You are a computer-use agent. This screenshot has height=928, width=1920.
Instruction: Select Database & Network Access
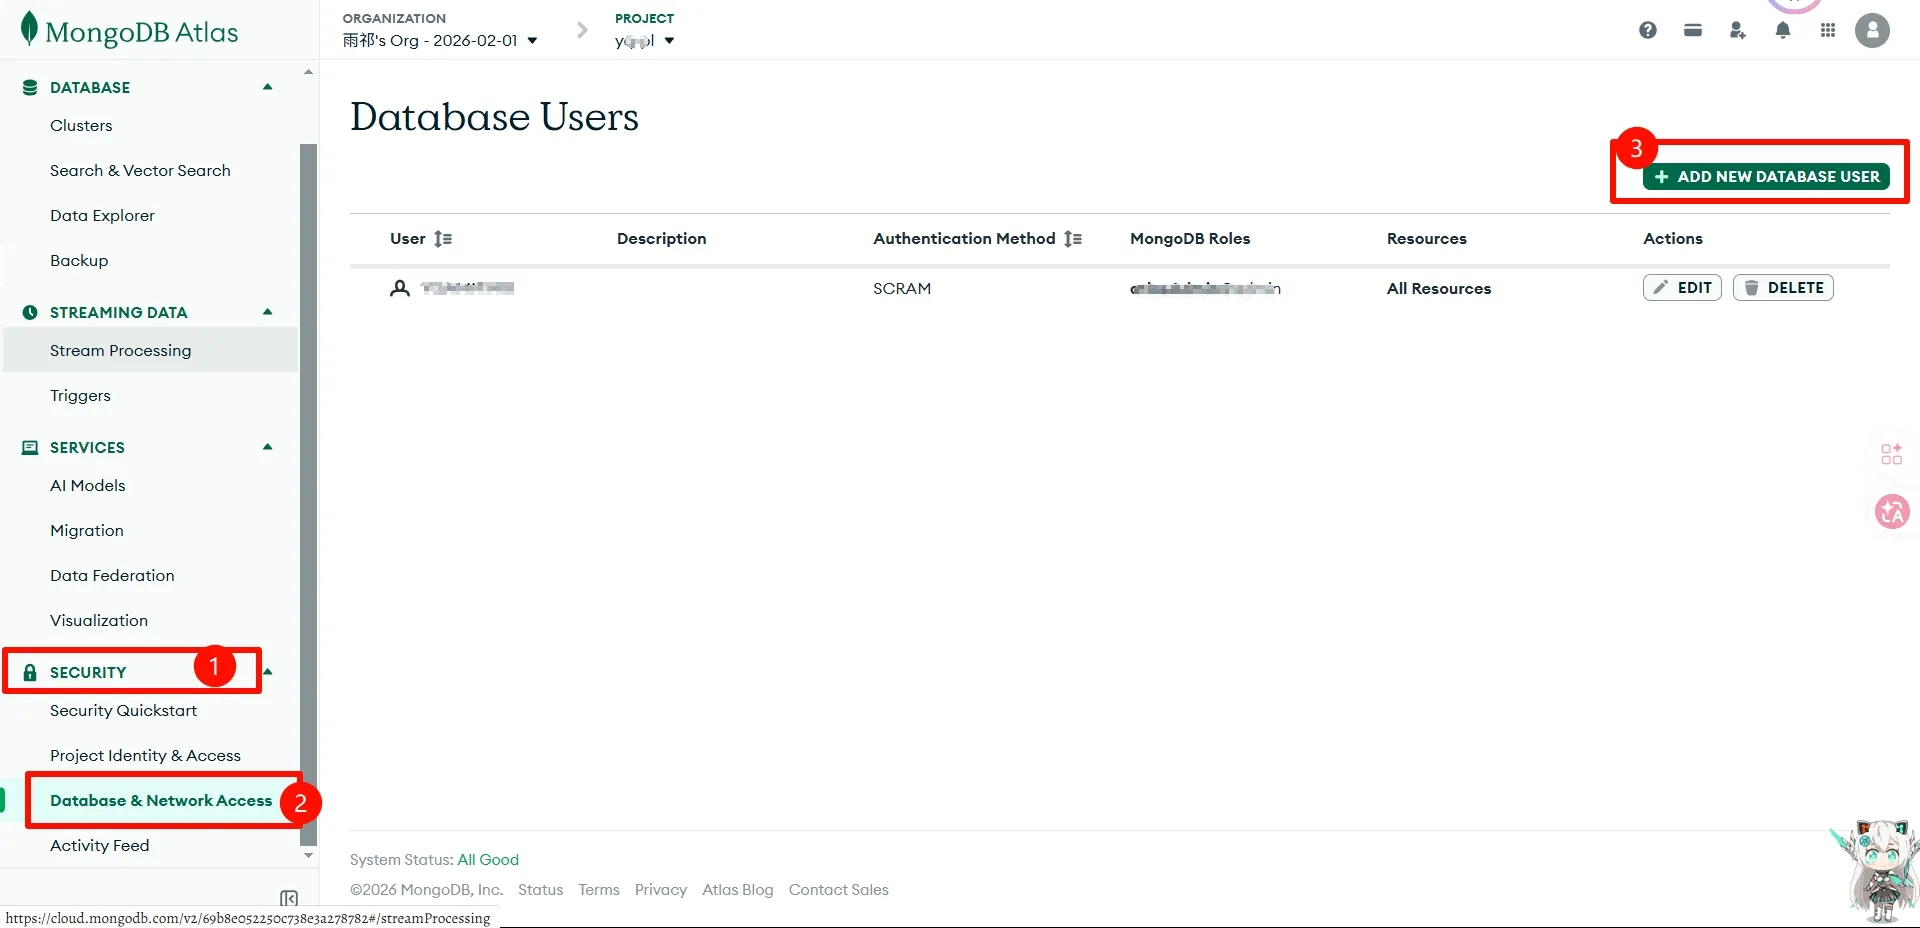click(x=161, y=800)
